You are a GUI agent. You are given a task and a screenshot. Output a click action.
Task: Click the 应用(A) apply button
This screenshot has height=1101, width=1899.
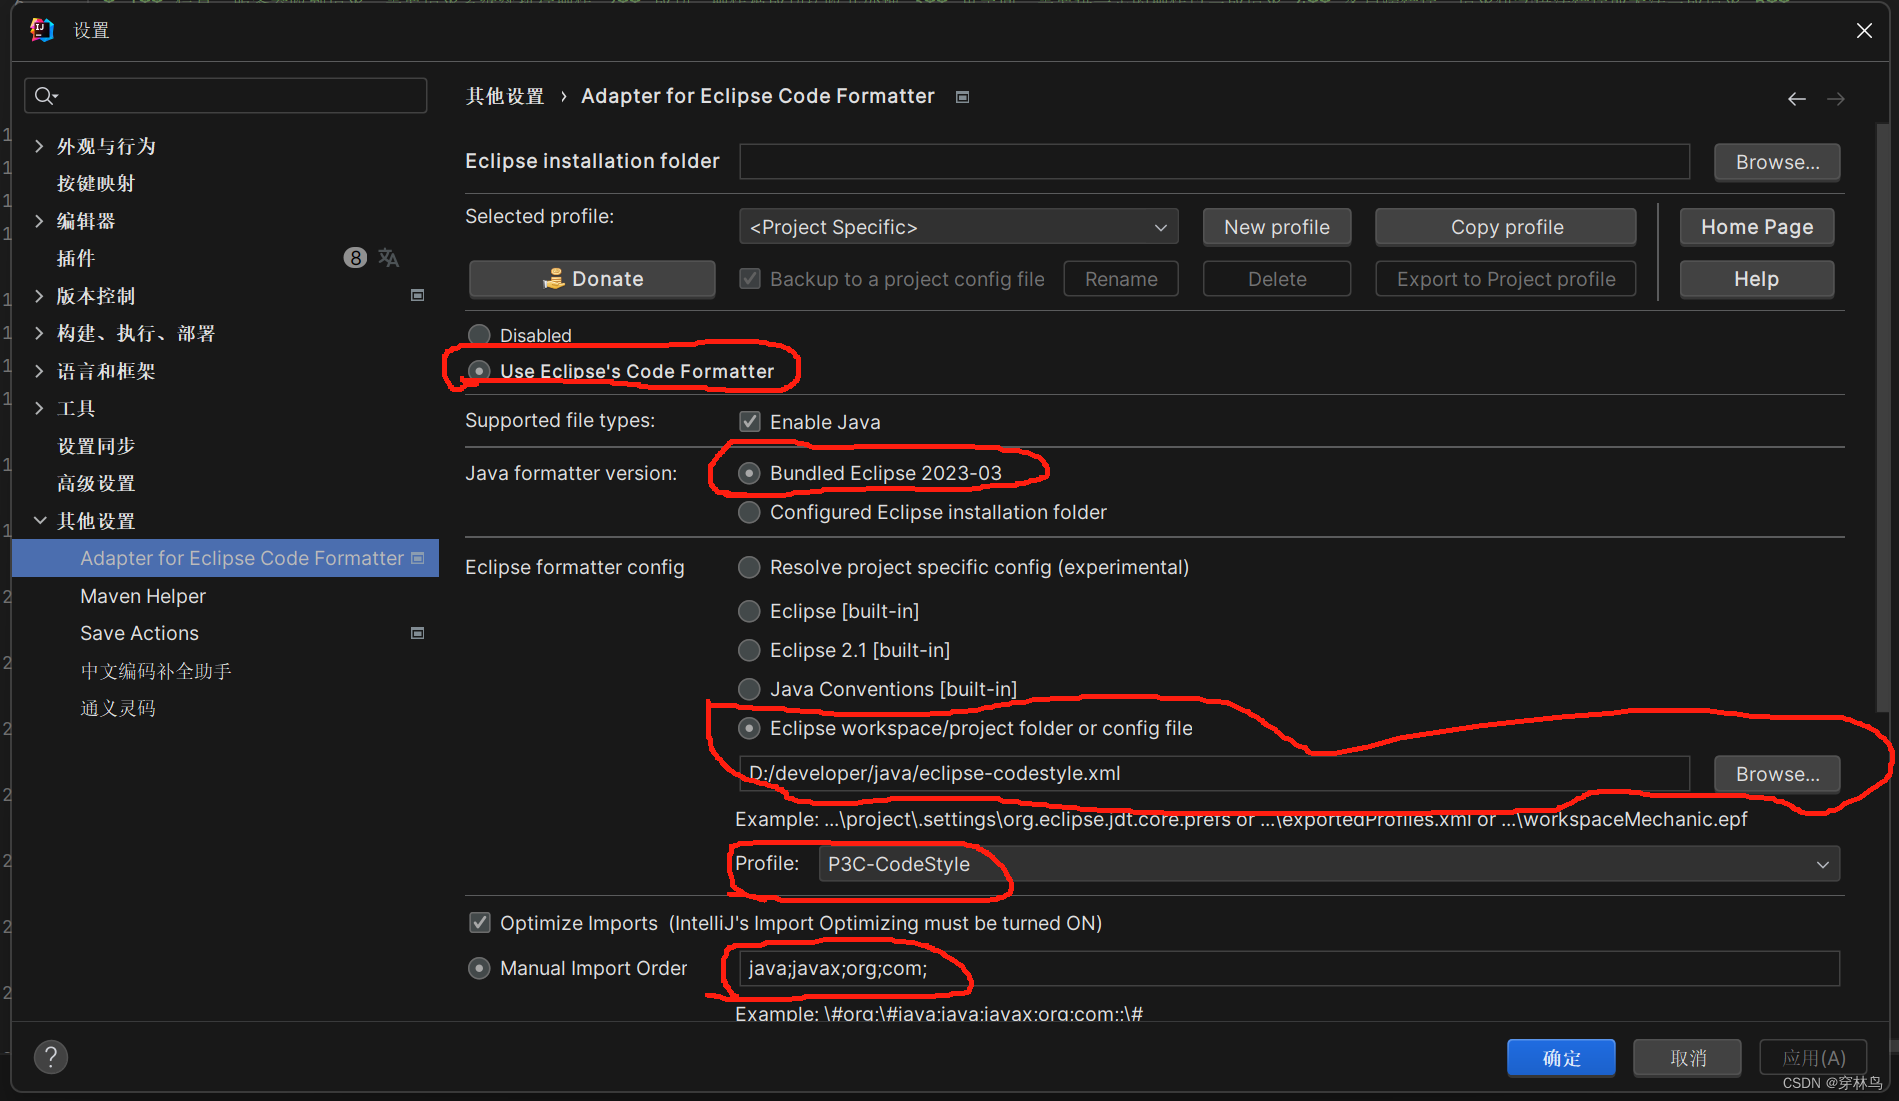click(1813, 1058)
